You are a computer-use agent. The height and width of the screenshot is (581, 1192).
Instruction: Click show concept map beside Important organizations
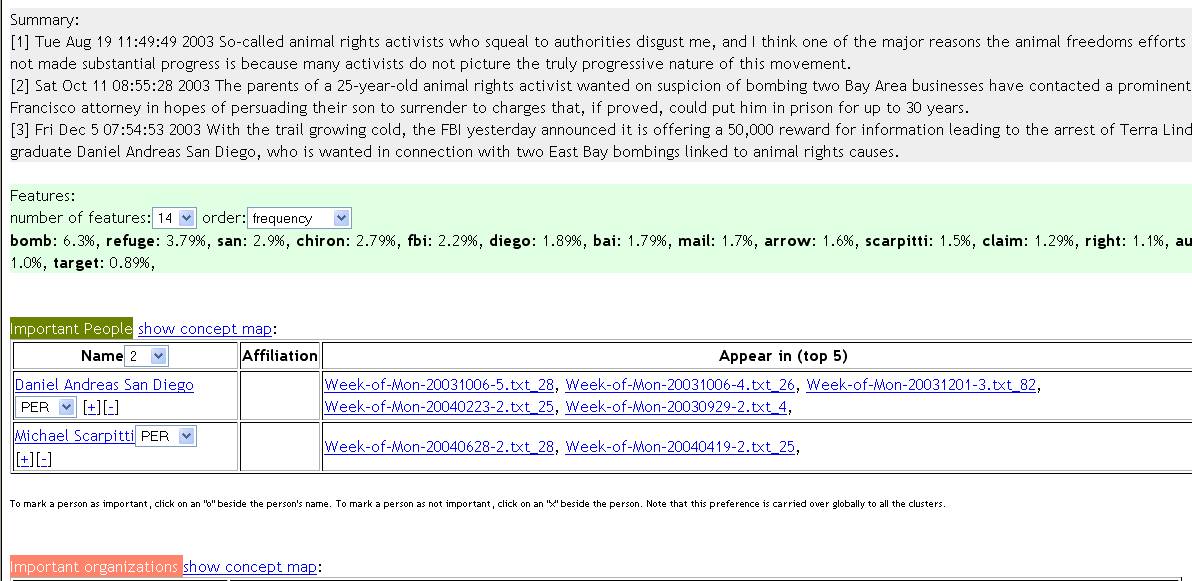250,567
